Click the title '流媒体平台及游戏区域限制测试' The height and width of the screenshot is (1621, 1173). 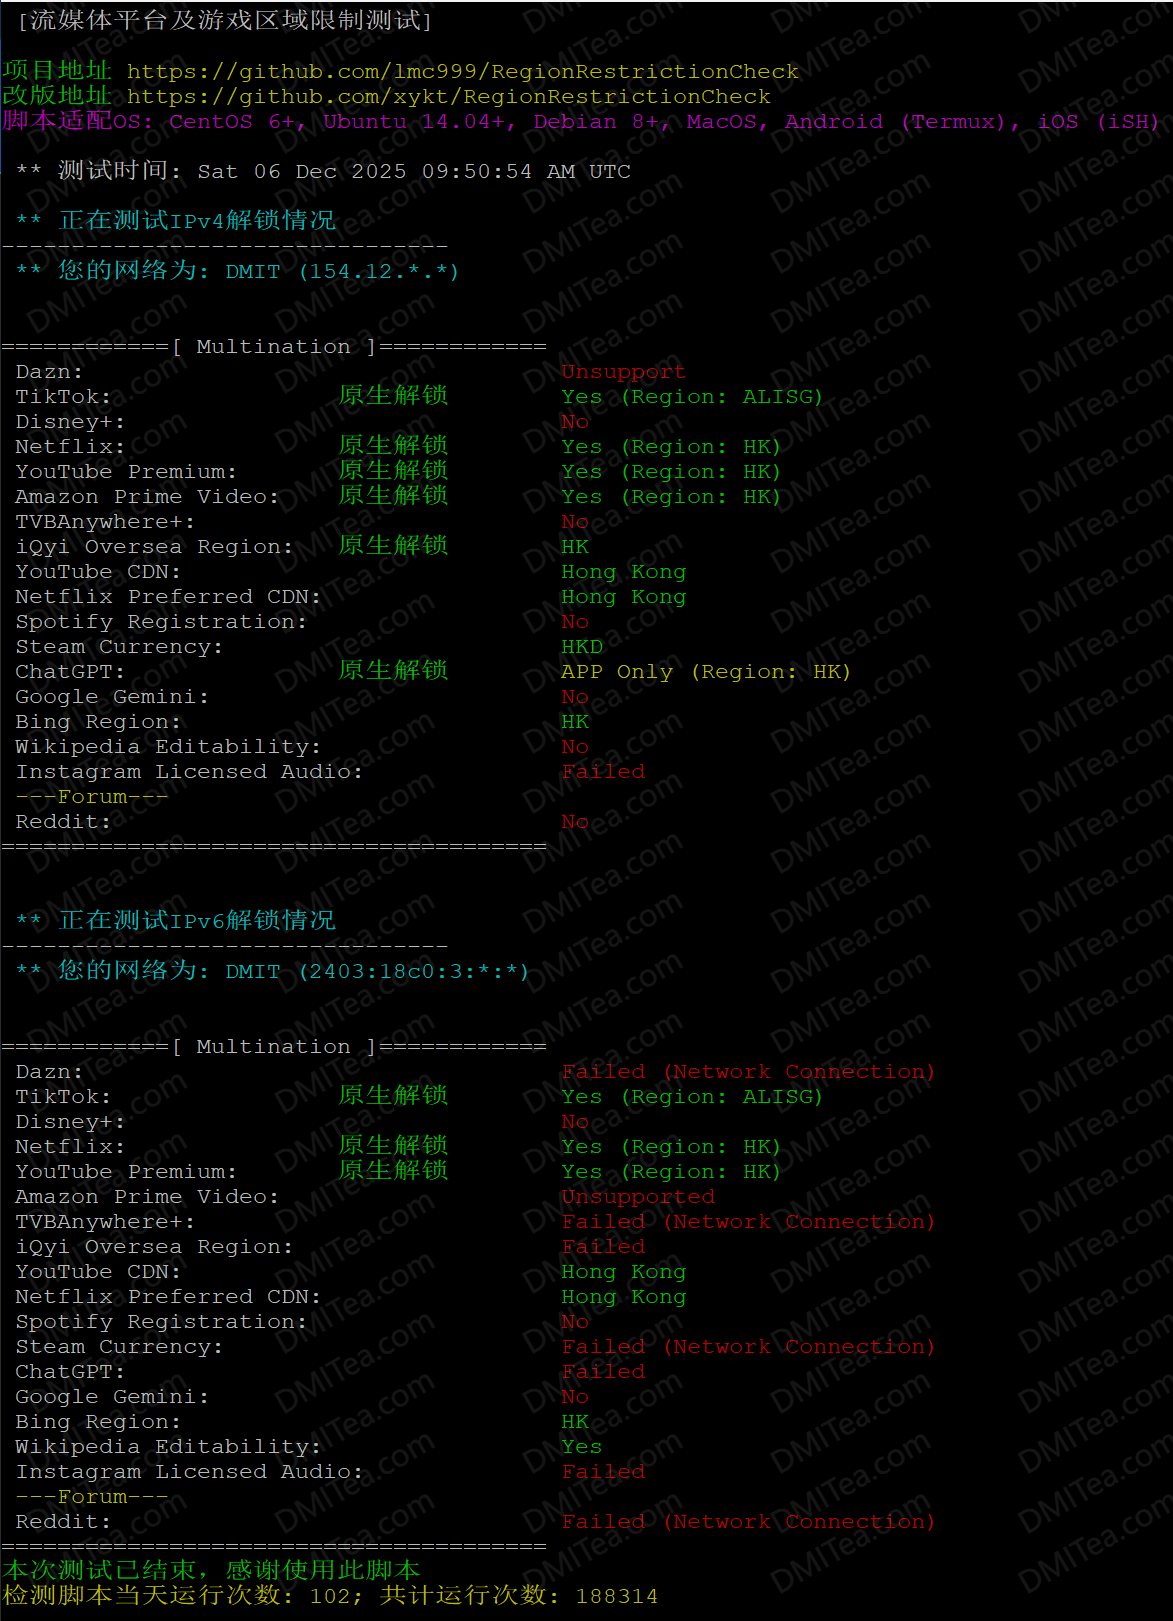(x=225, y=20)
